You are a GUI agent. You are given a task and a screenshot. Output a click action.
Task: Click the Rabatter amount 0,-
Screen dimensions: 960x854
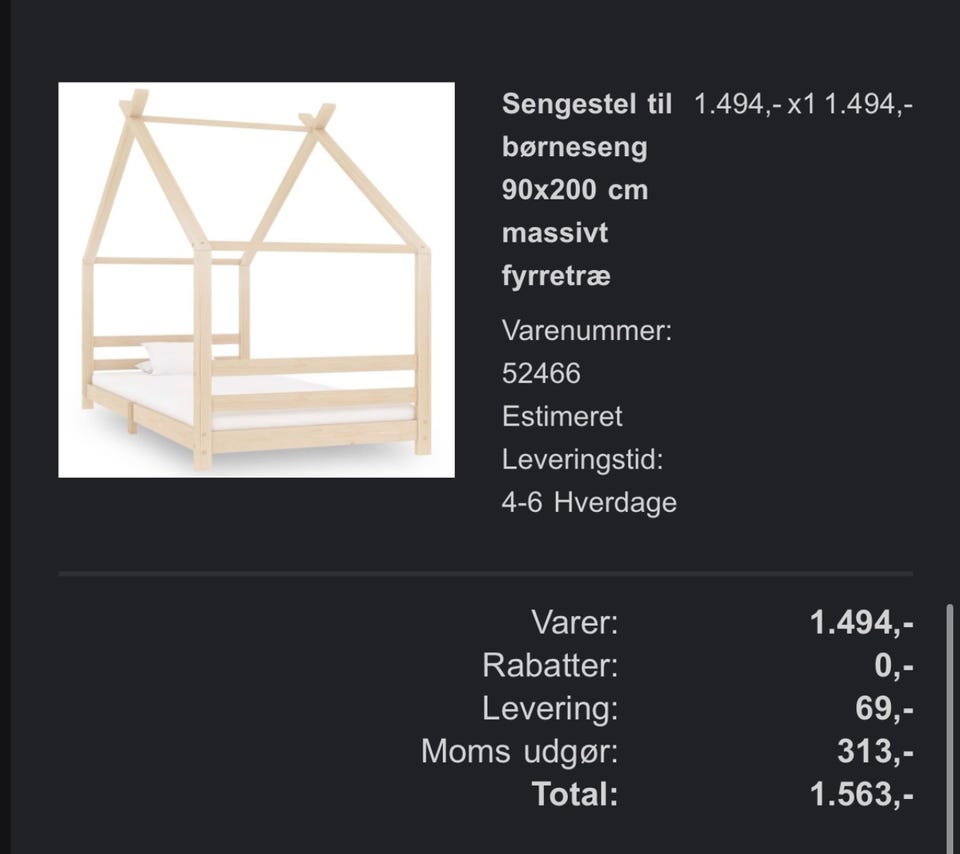[894, 665]
